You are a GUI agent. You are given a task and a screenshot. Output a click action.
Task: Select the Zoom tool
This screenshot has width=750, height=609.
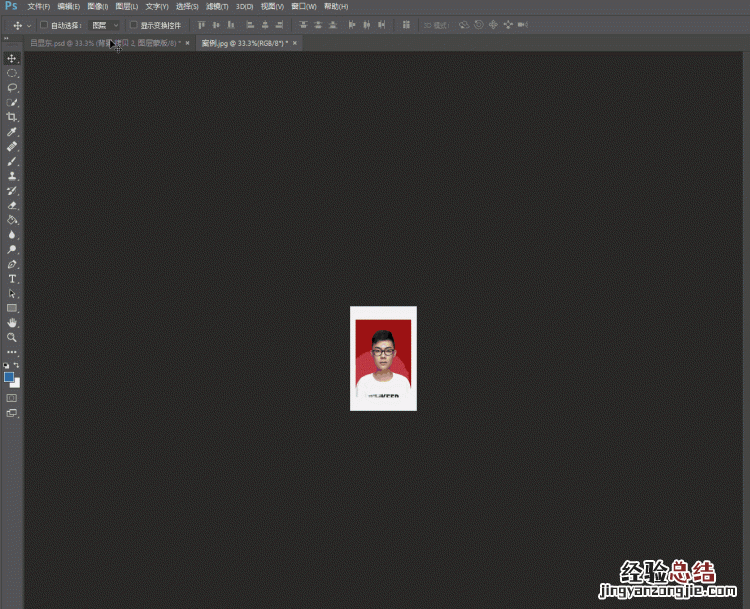point(12,338)
